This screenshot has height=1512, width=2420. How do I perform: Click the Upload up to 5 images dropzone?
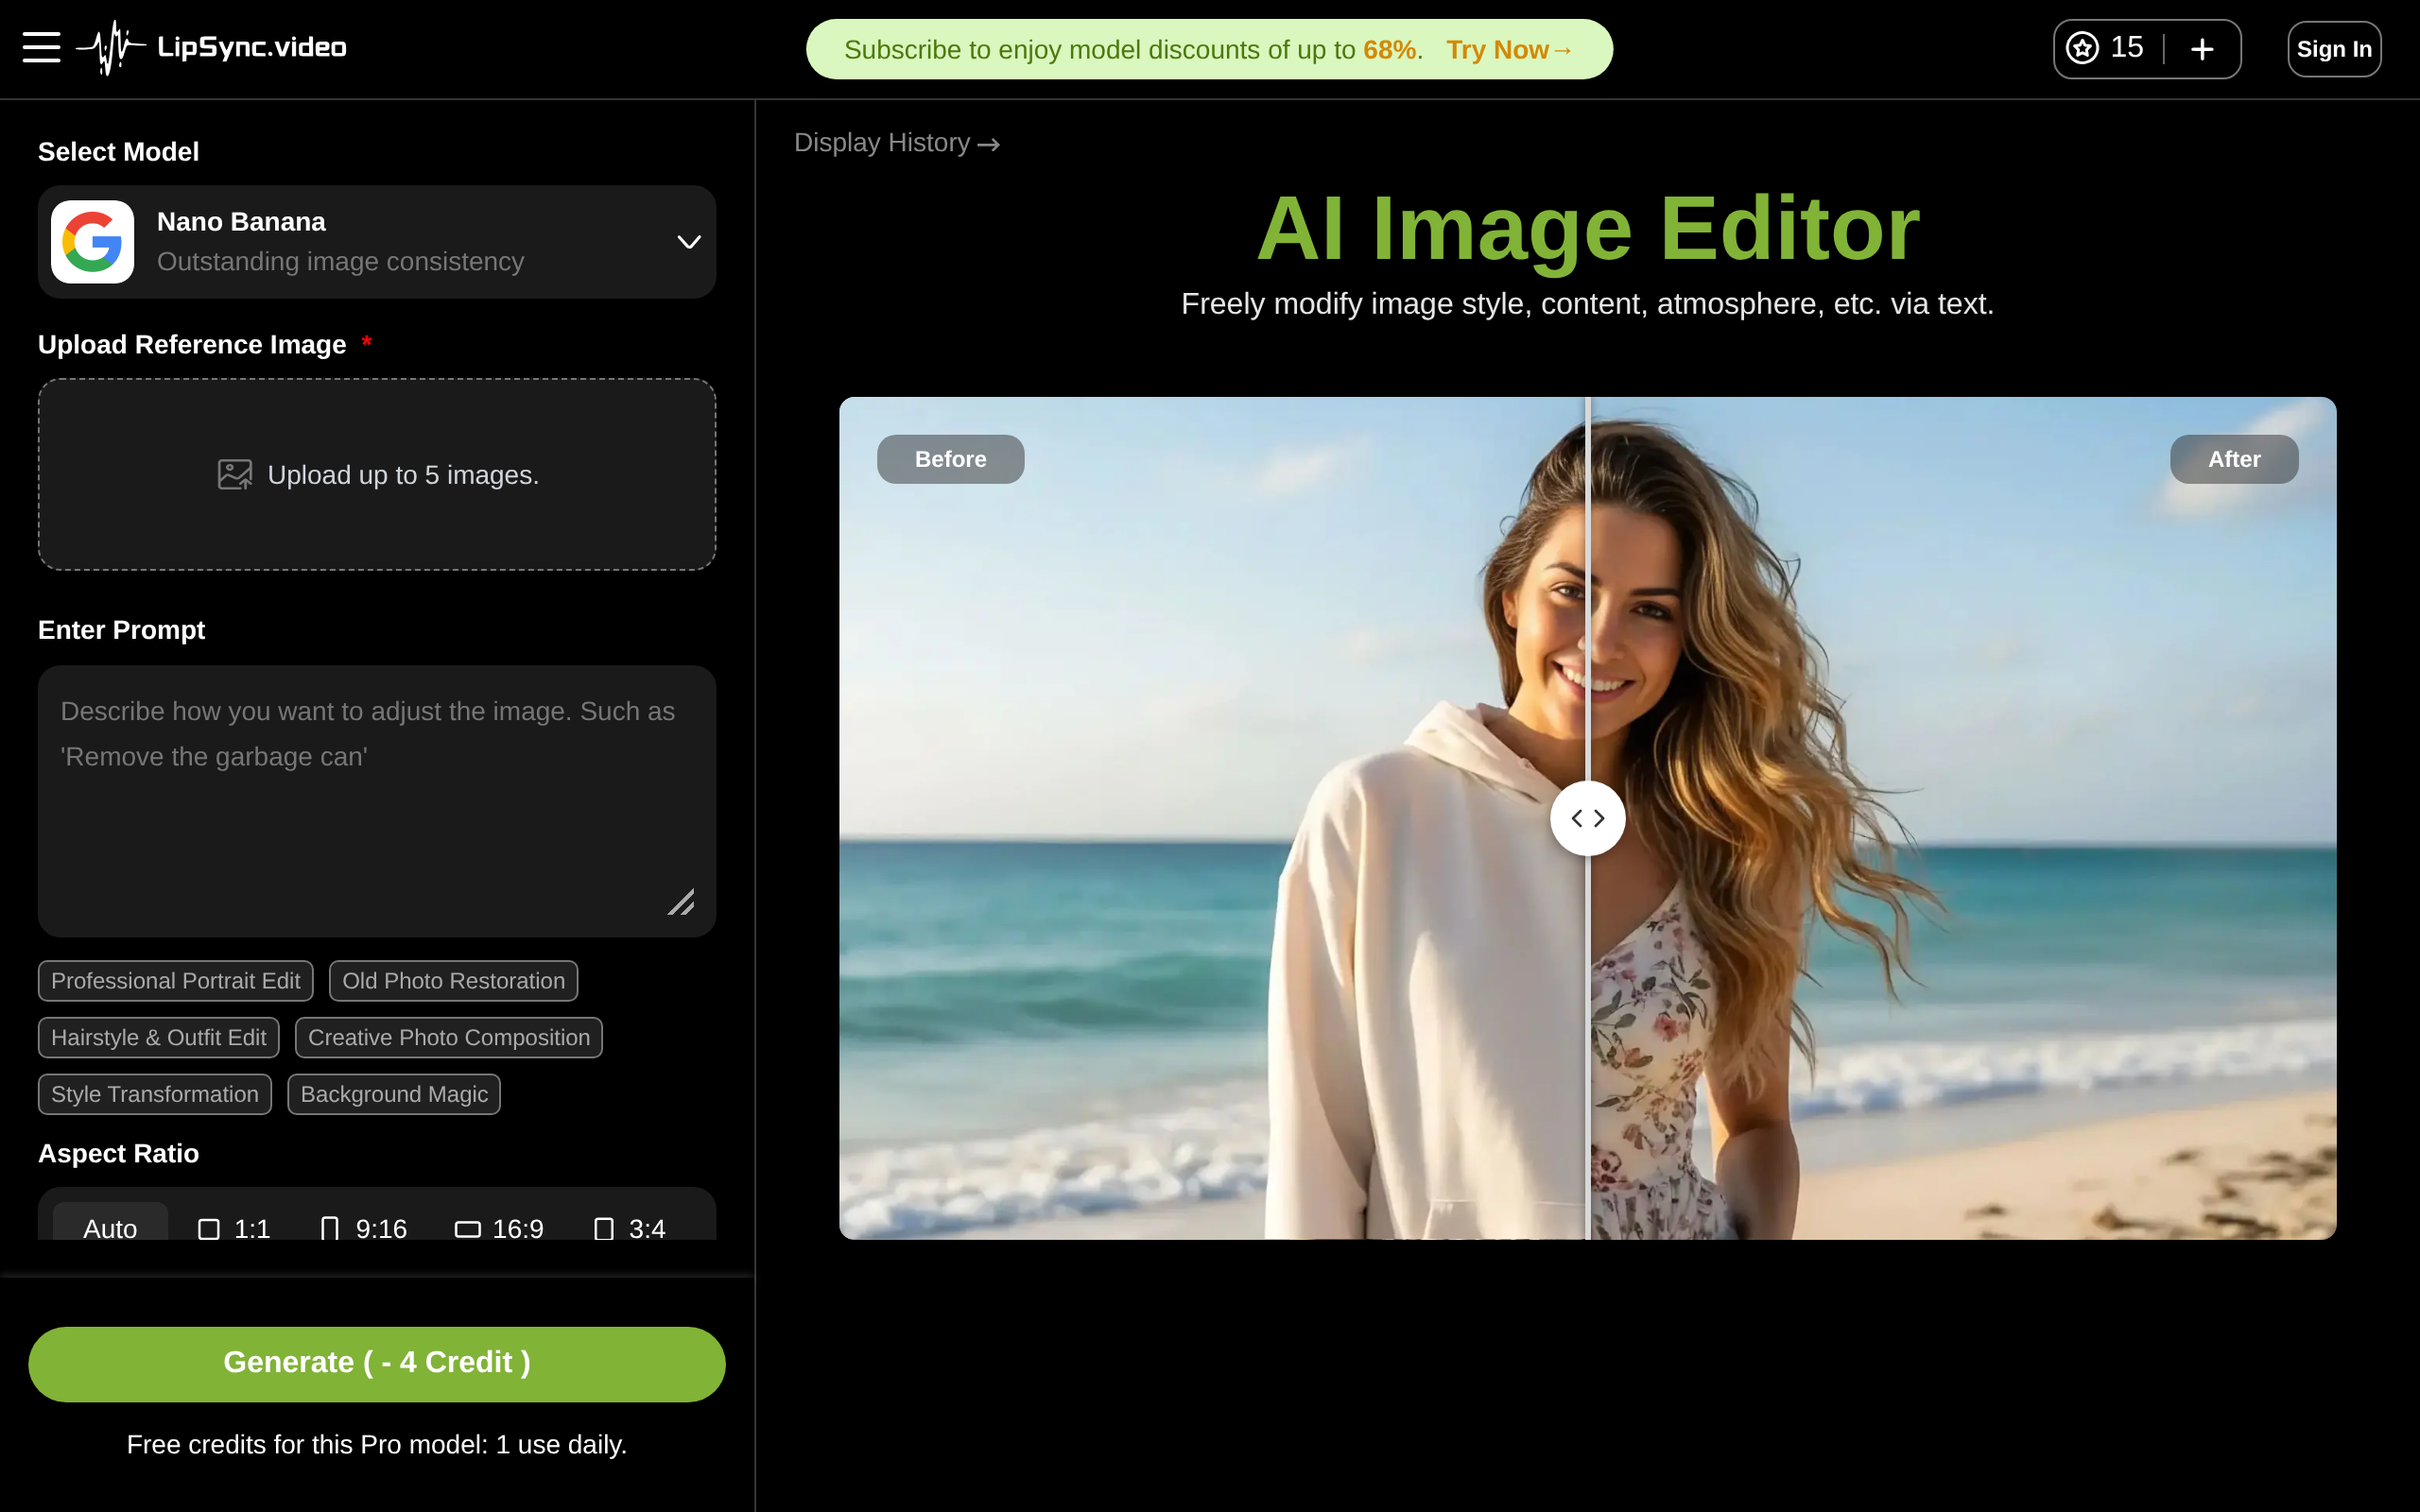tap(377, 475)
